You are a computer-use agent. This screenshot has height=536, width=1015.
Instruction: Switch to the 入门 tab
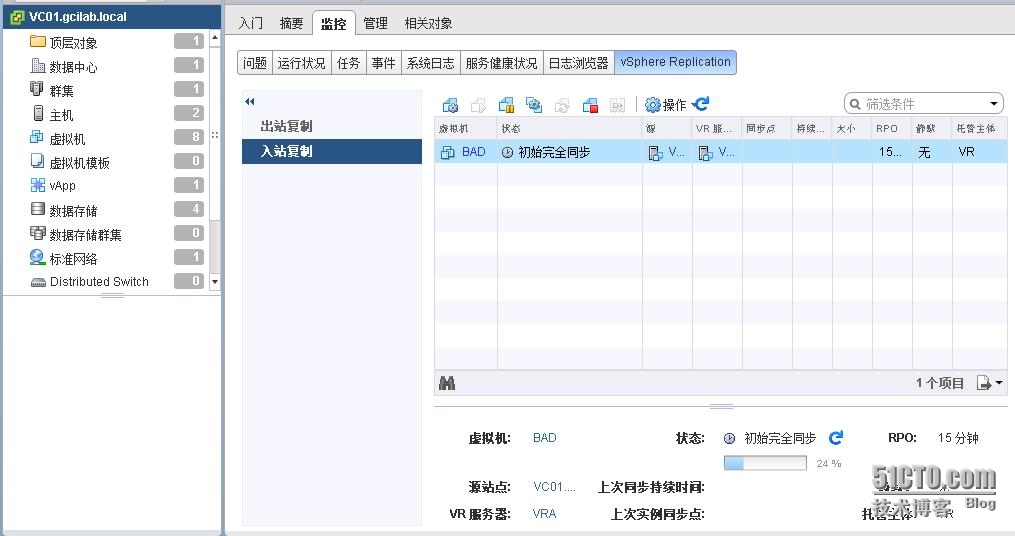pyautogui.click(x=251, y=23)
